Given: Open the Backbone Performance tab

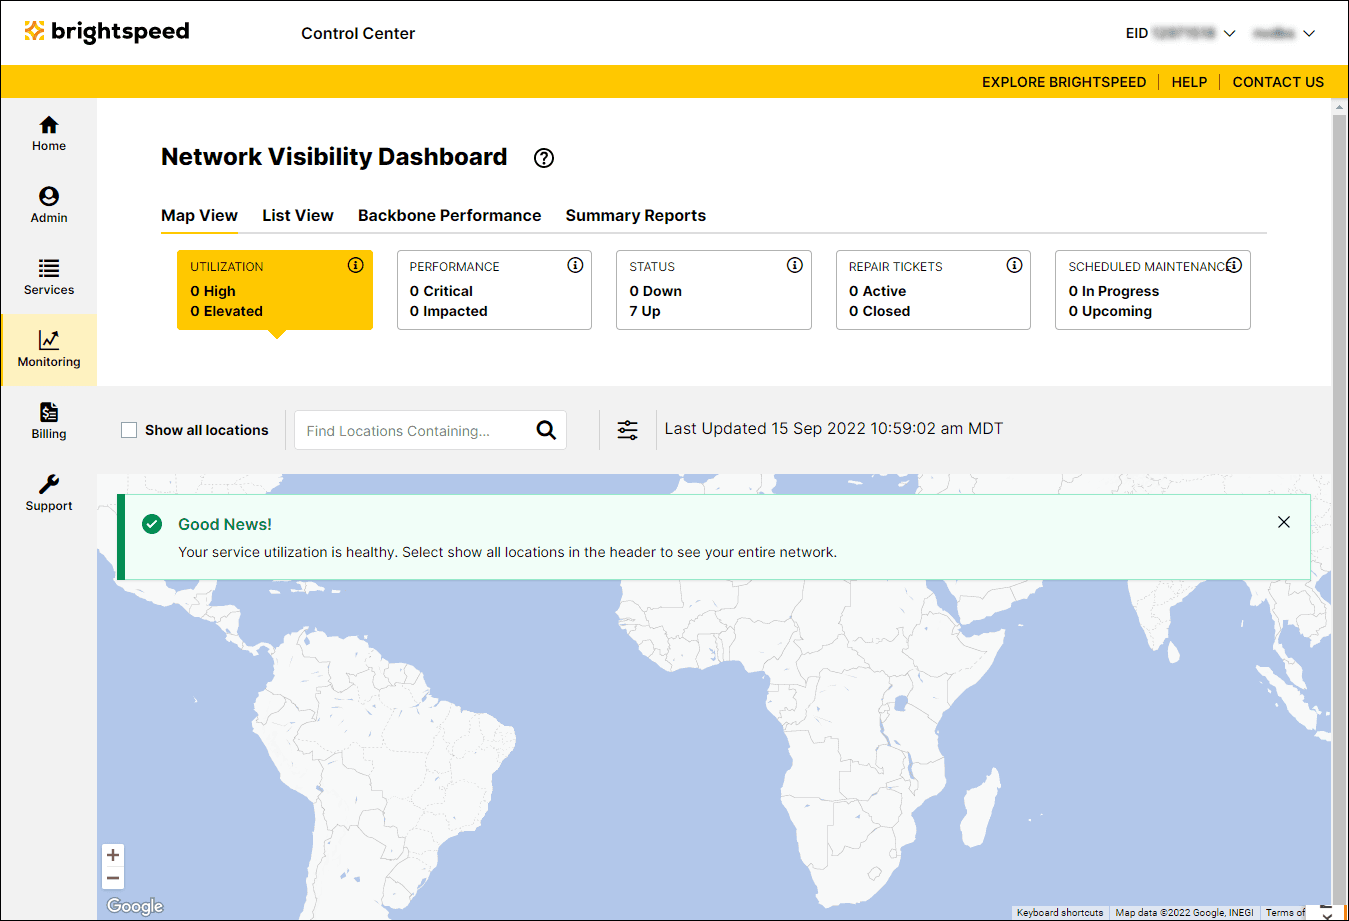Looking at the screenshot, I should [449, 215].
